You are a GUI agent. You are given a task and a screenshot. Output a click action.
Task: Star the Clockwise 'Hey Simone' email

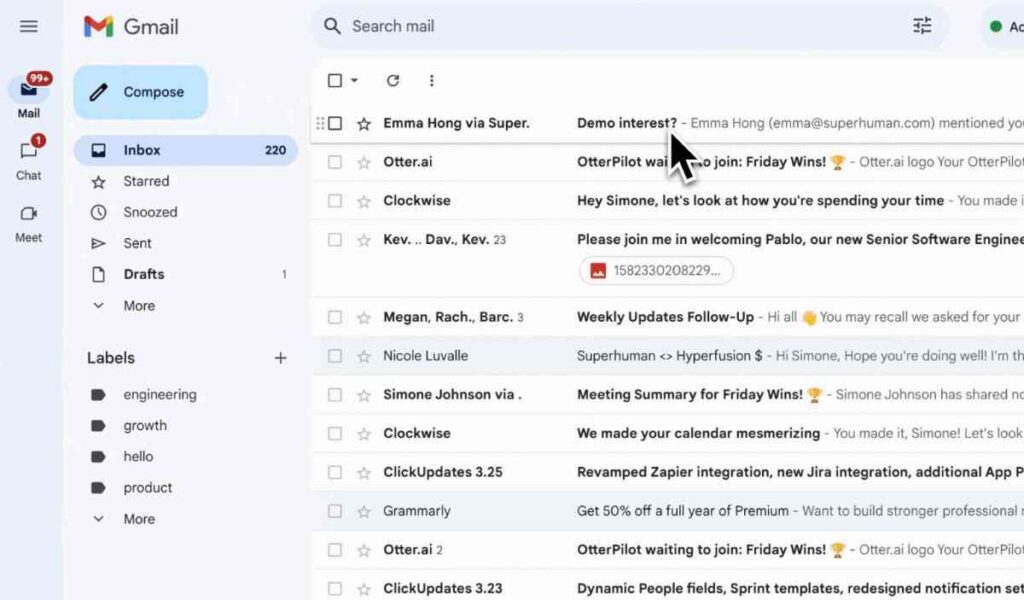coord(364,201)
